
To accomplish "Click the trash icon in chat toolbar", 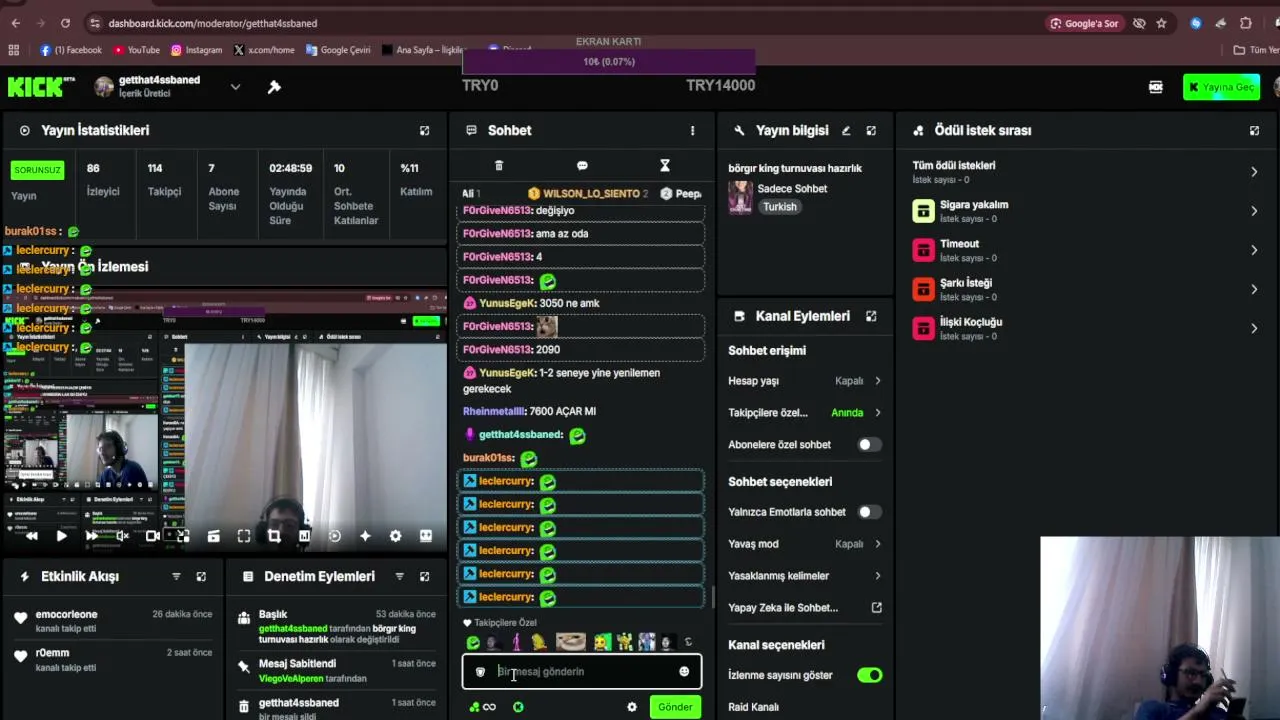I will 499,165.
